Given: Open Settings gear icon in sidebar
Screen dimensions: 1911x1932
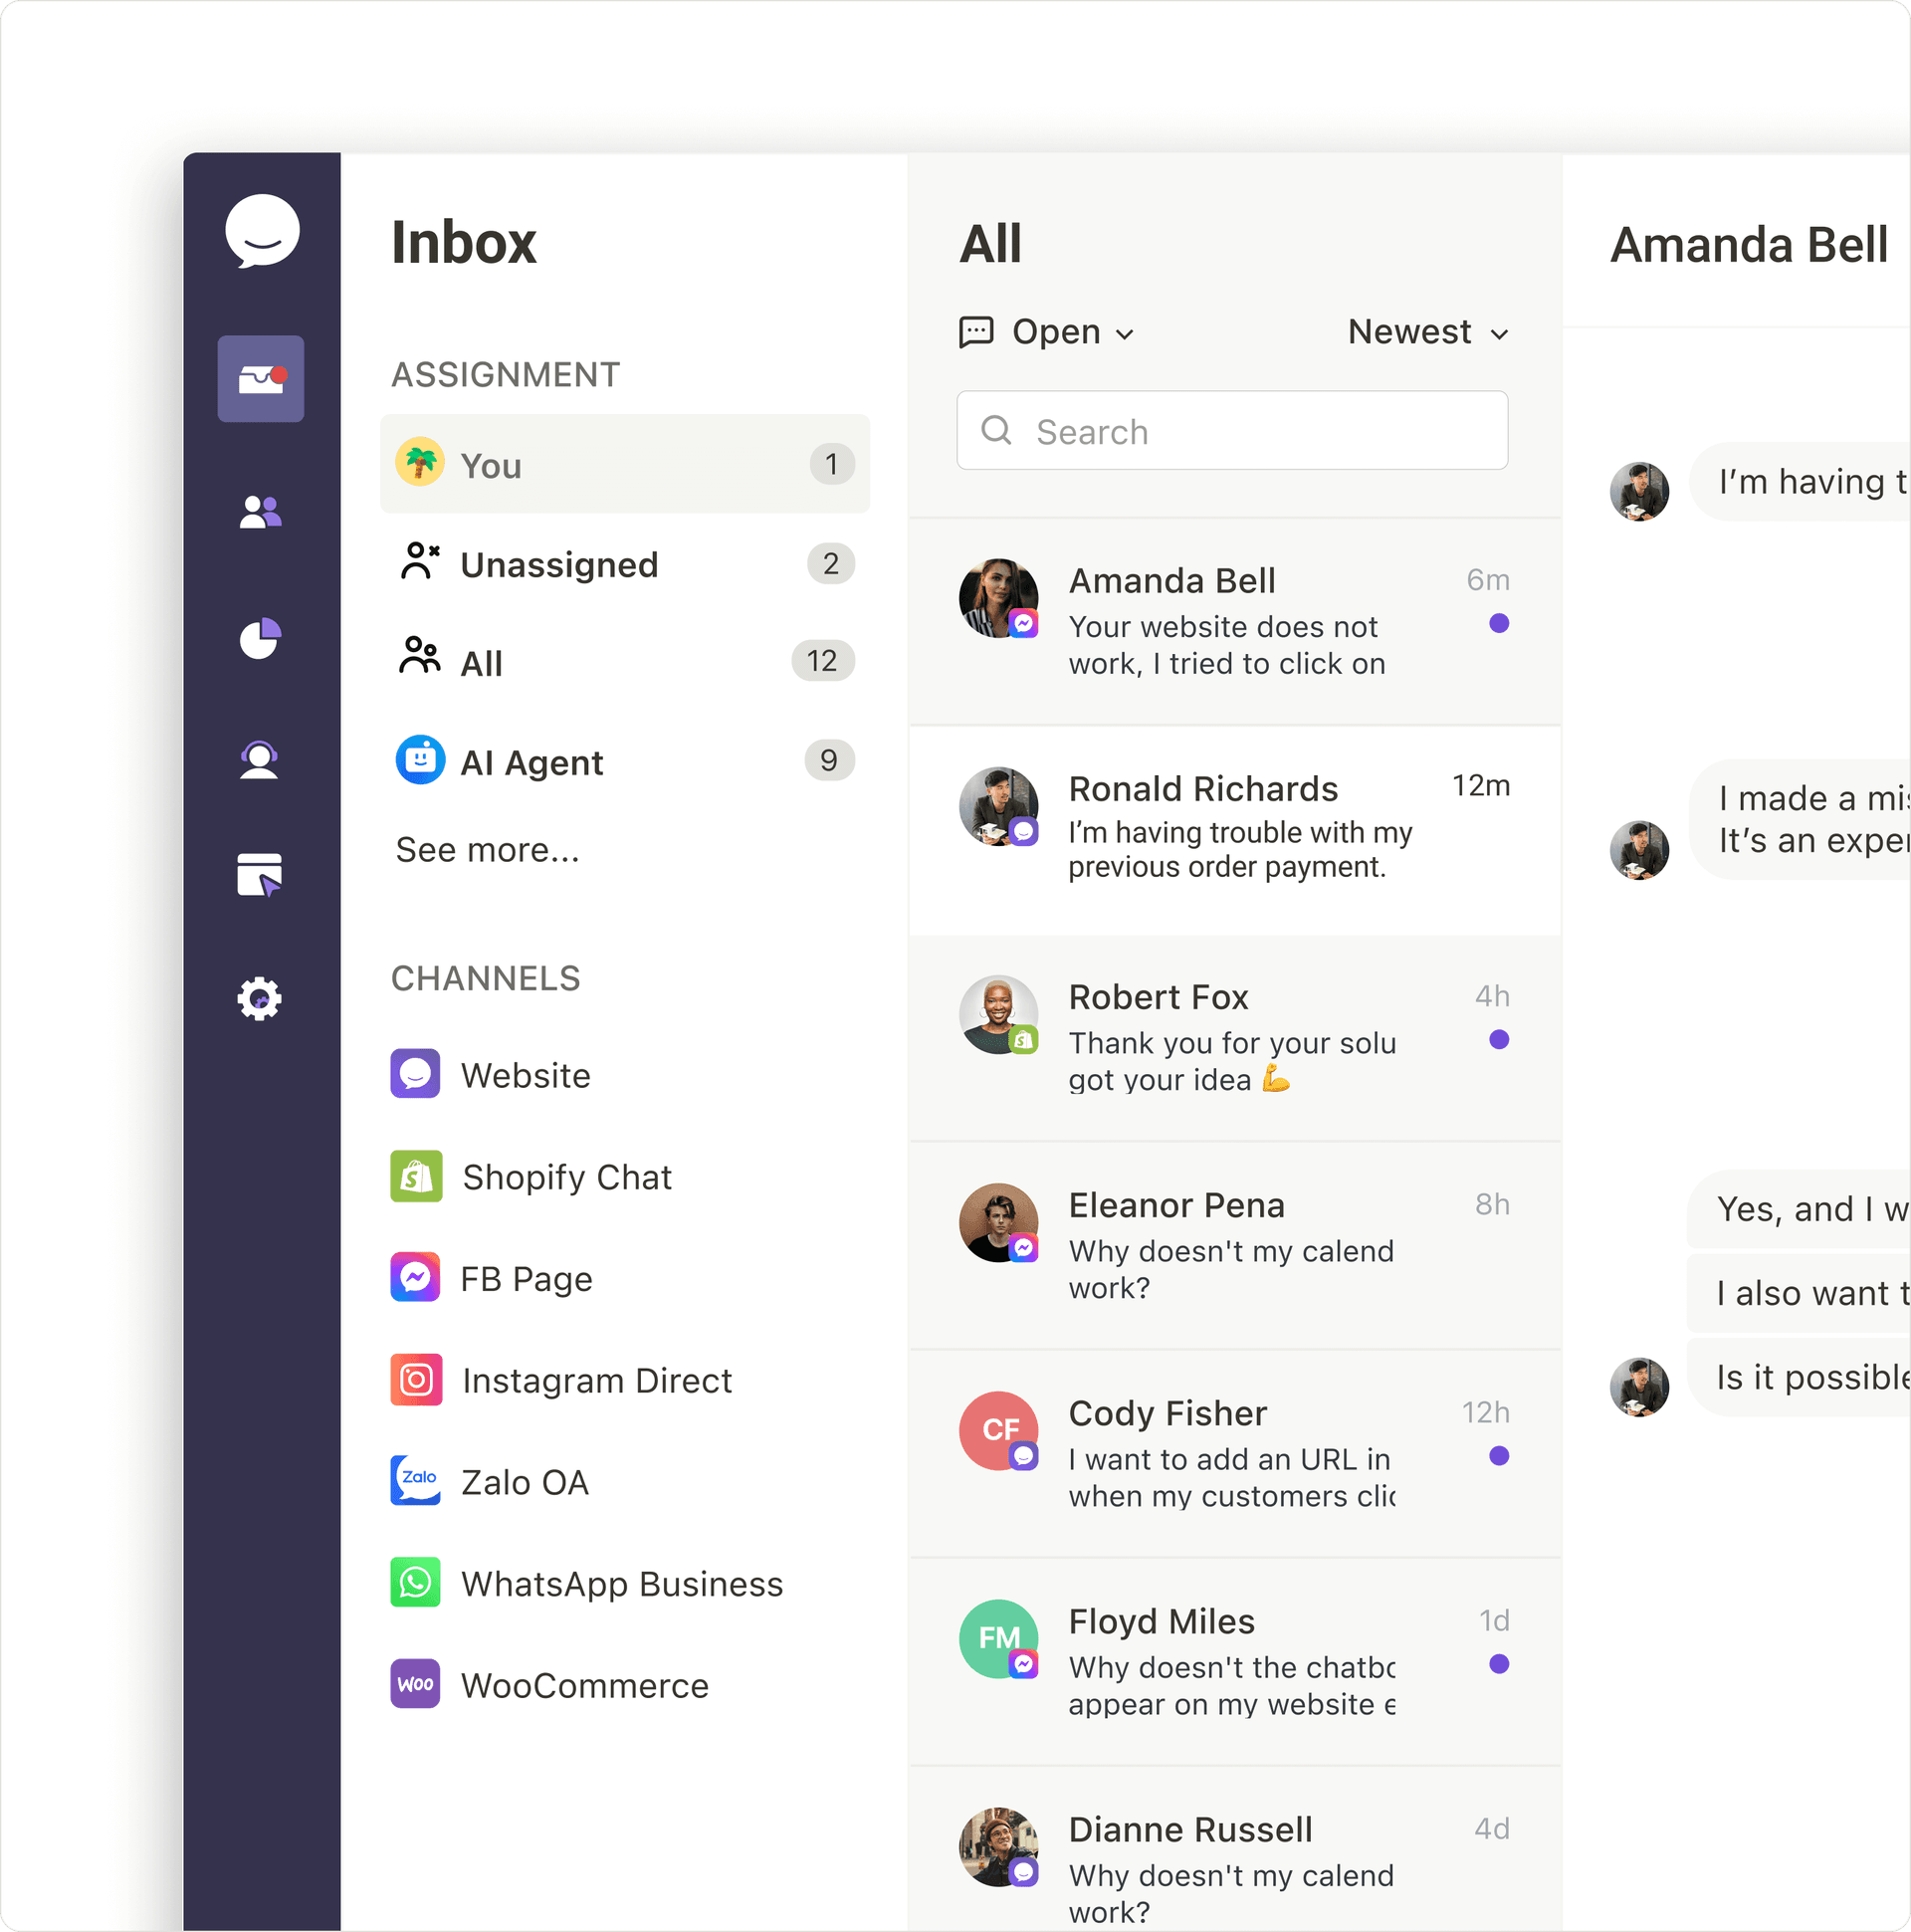Looking at the screenshot, I should 260,998.
